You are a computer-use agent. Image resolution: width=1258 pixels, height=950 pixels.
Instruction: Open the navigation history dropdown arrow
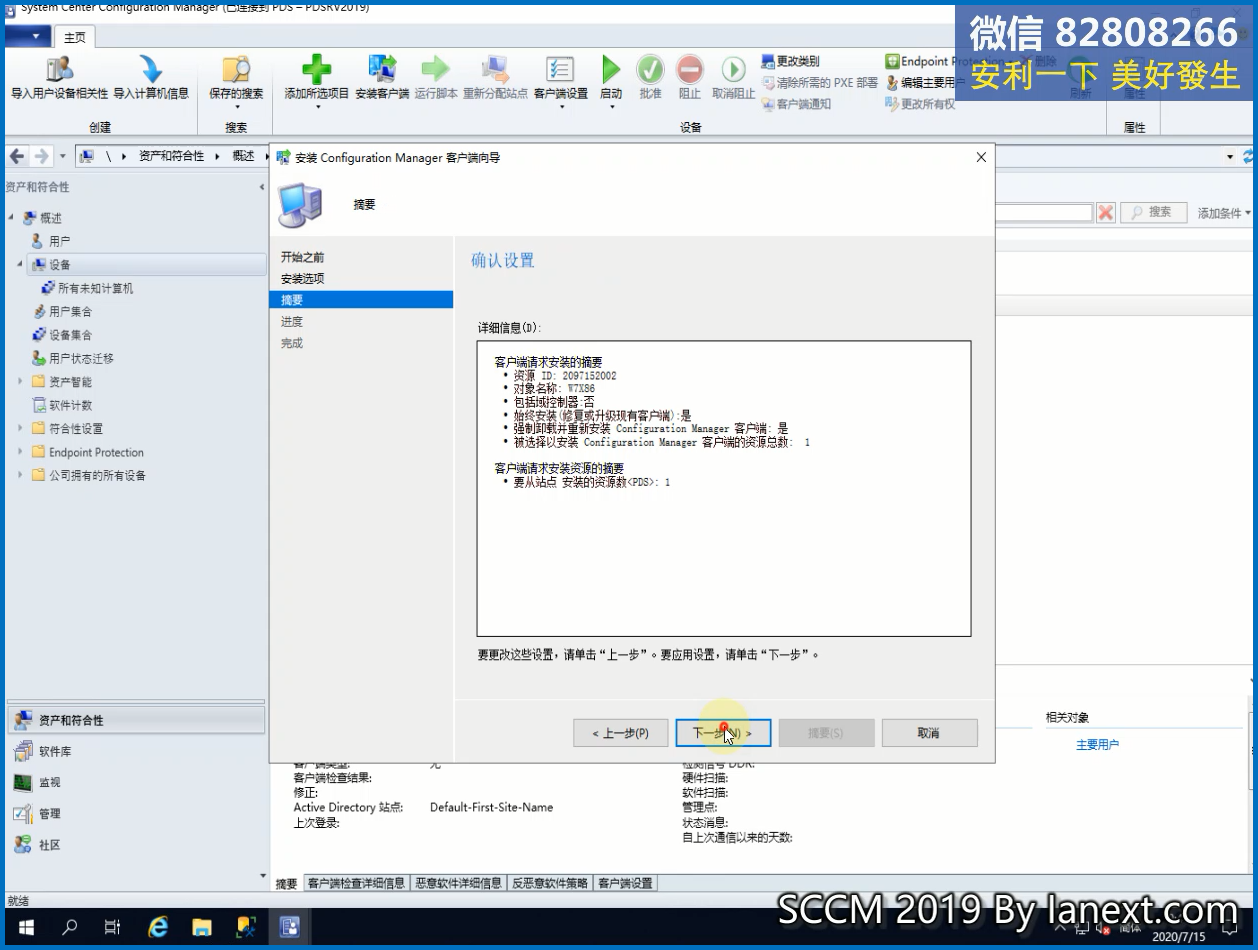[62, 156]
